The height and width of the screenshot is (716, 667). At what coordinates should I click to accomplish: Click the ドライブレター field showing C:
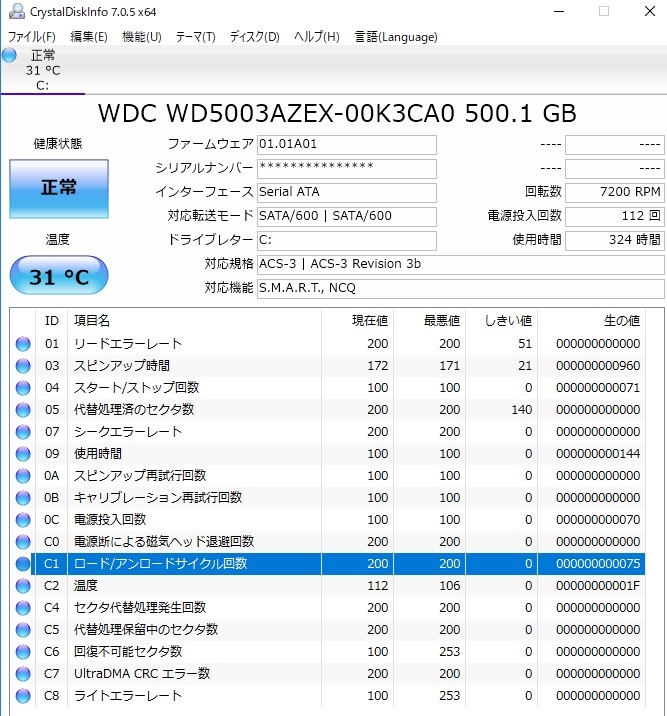[x=347, y=241]
